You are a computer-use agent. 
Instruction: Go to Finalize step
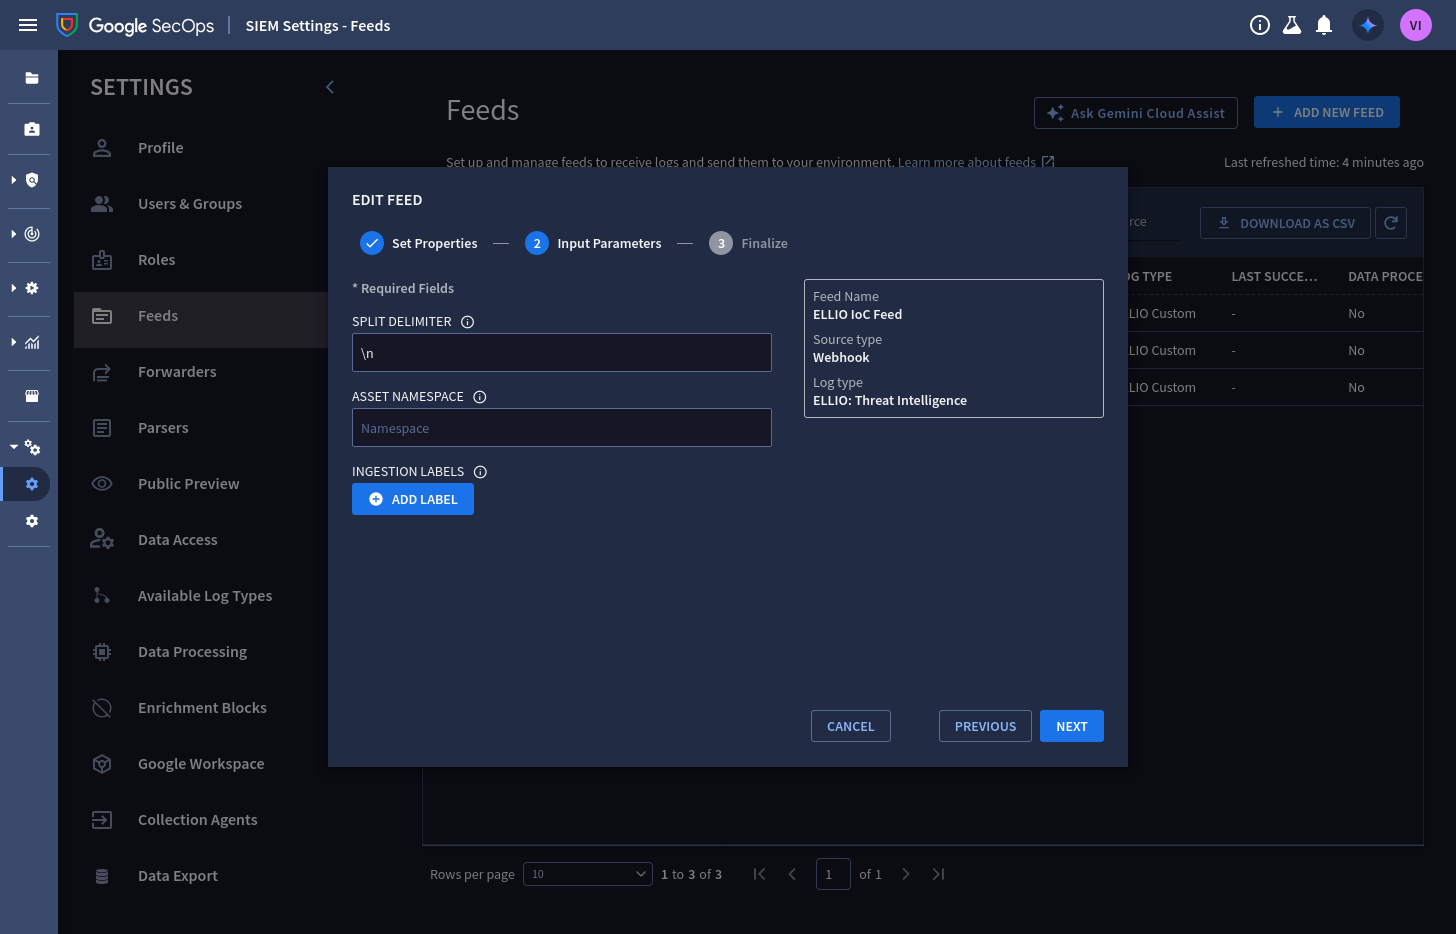748,243
